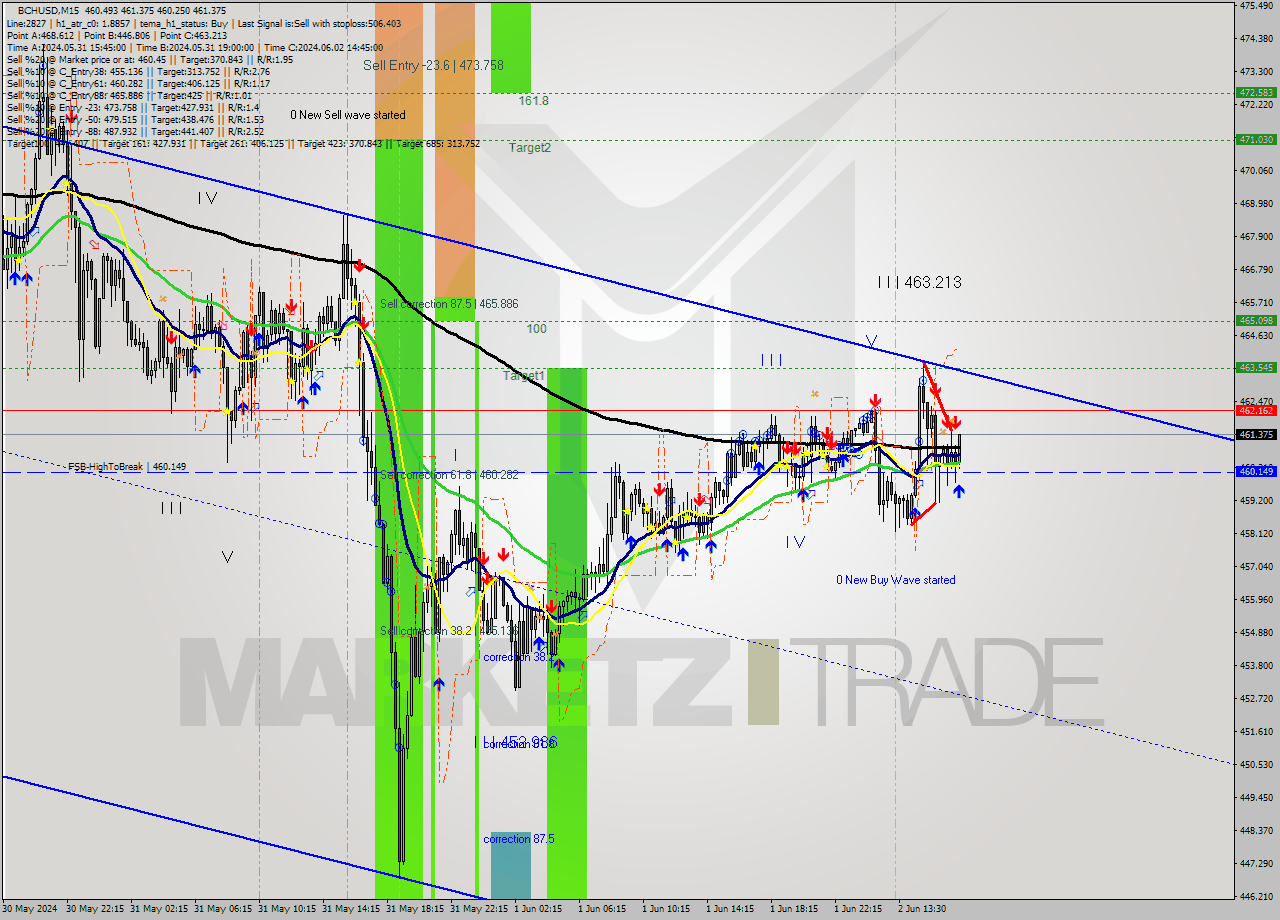Click the 446.210 price at bottom of axis
This screenshot has width=1280, height=920.
coord(1256,896)
